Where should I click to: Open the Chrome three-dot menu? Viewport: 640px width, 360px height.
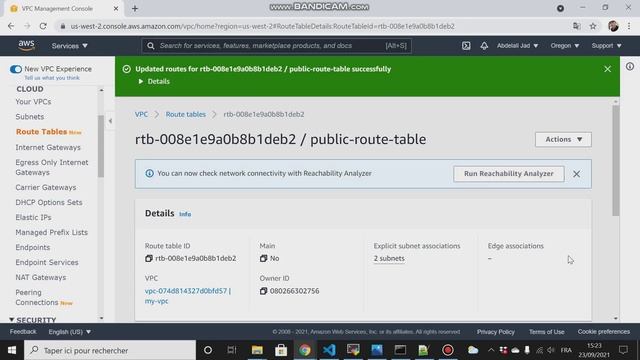629,26
